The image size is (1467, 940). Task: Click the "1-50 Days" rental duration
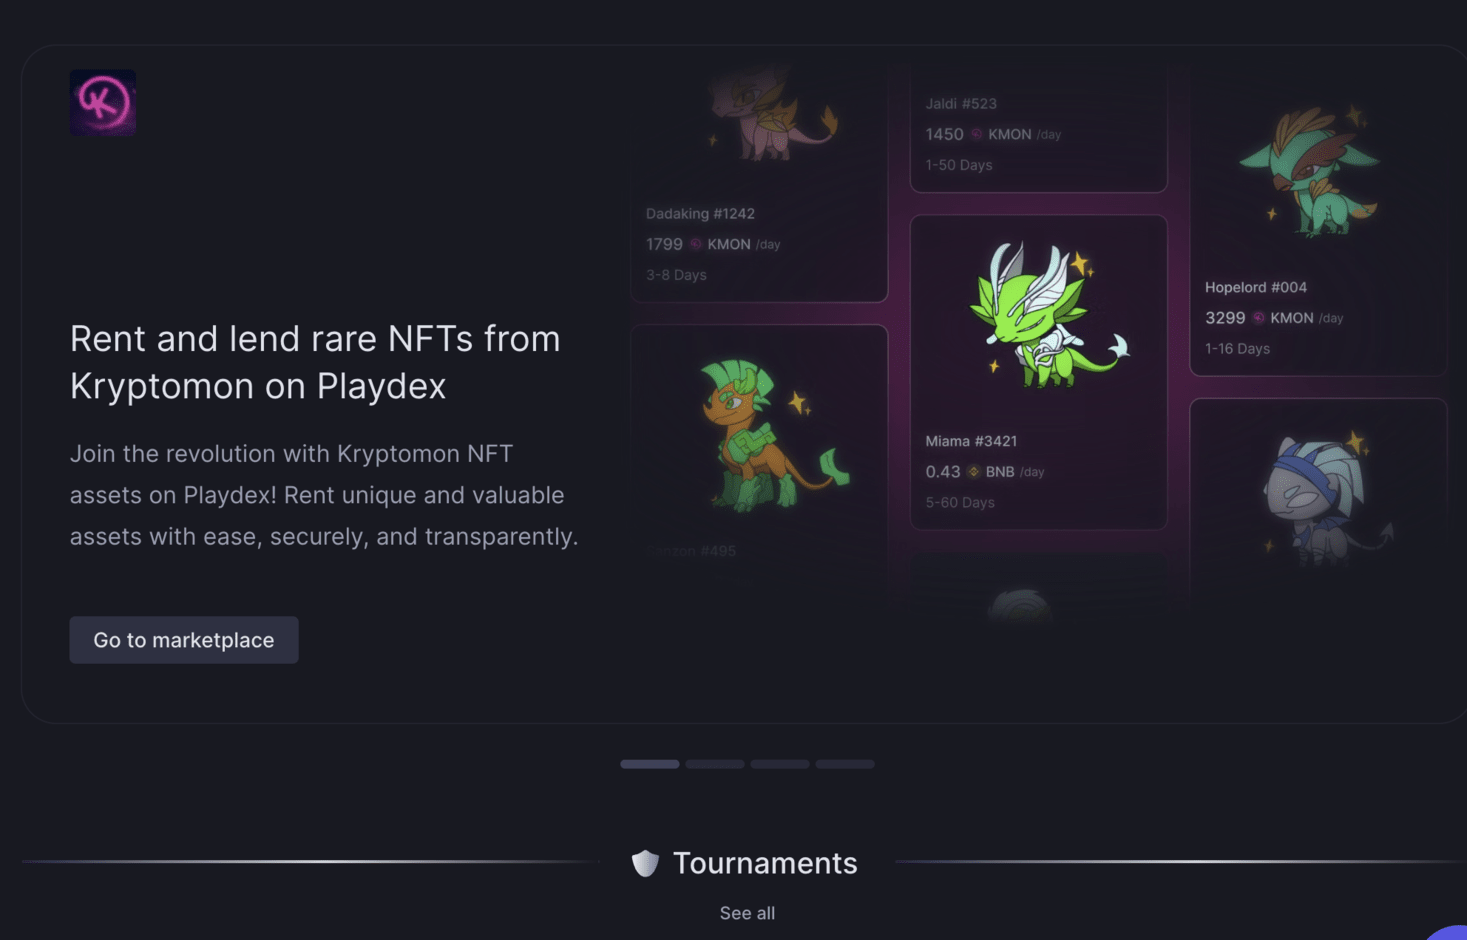pyautogui.click(x=959, y=165)
